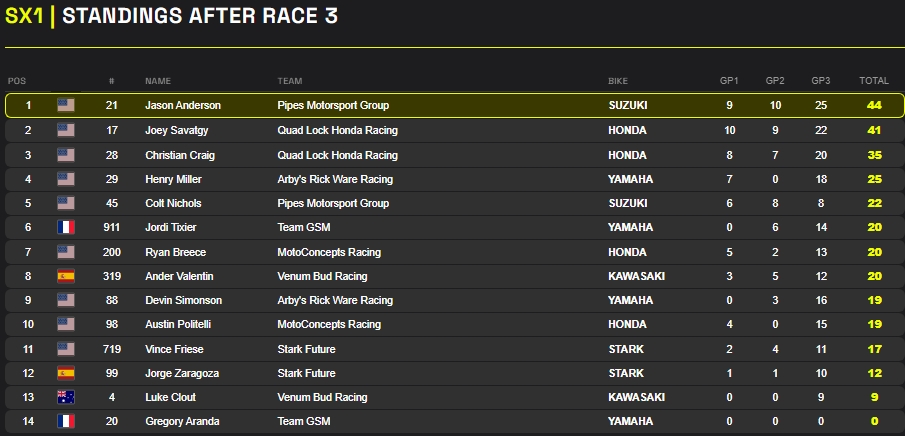The image size is (905, 436).
Task: Click the GP3 column header
Action: click(820, 81)
